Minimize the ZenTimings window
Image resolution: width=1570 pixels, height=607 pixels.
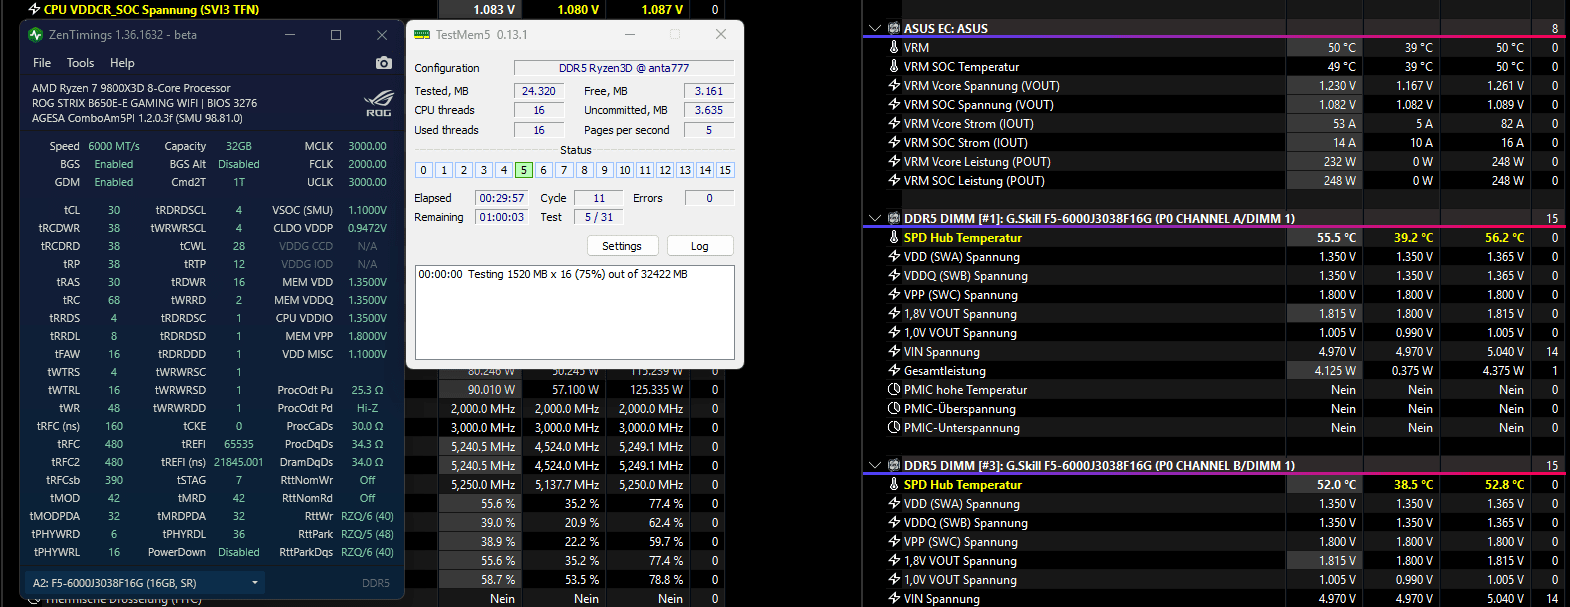(x=290, y=35)
